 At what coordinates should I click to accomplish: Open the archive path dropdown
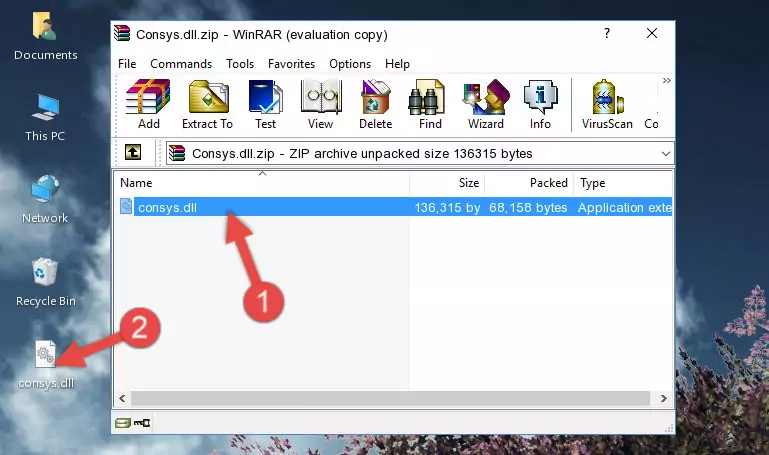coord(666,153)
